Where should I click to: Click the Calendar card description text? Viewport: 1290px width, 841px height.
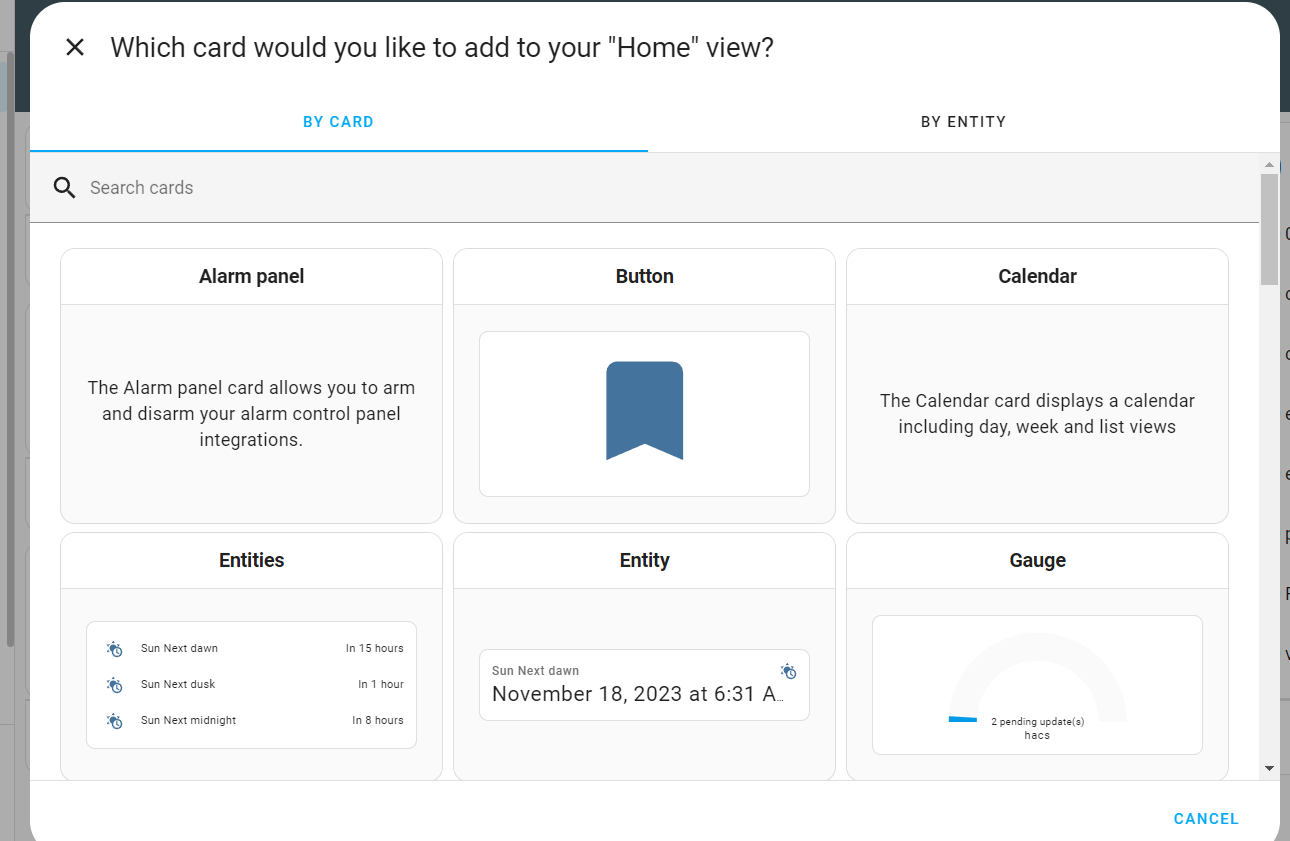[1037, 414]
